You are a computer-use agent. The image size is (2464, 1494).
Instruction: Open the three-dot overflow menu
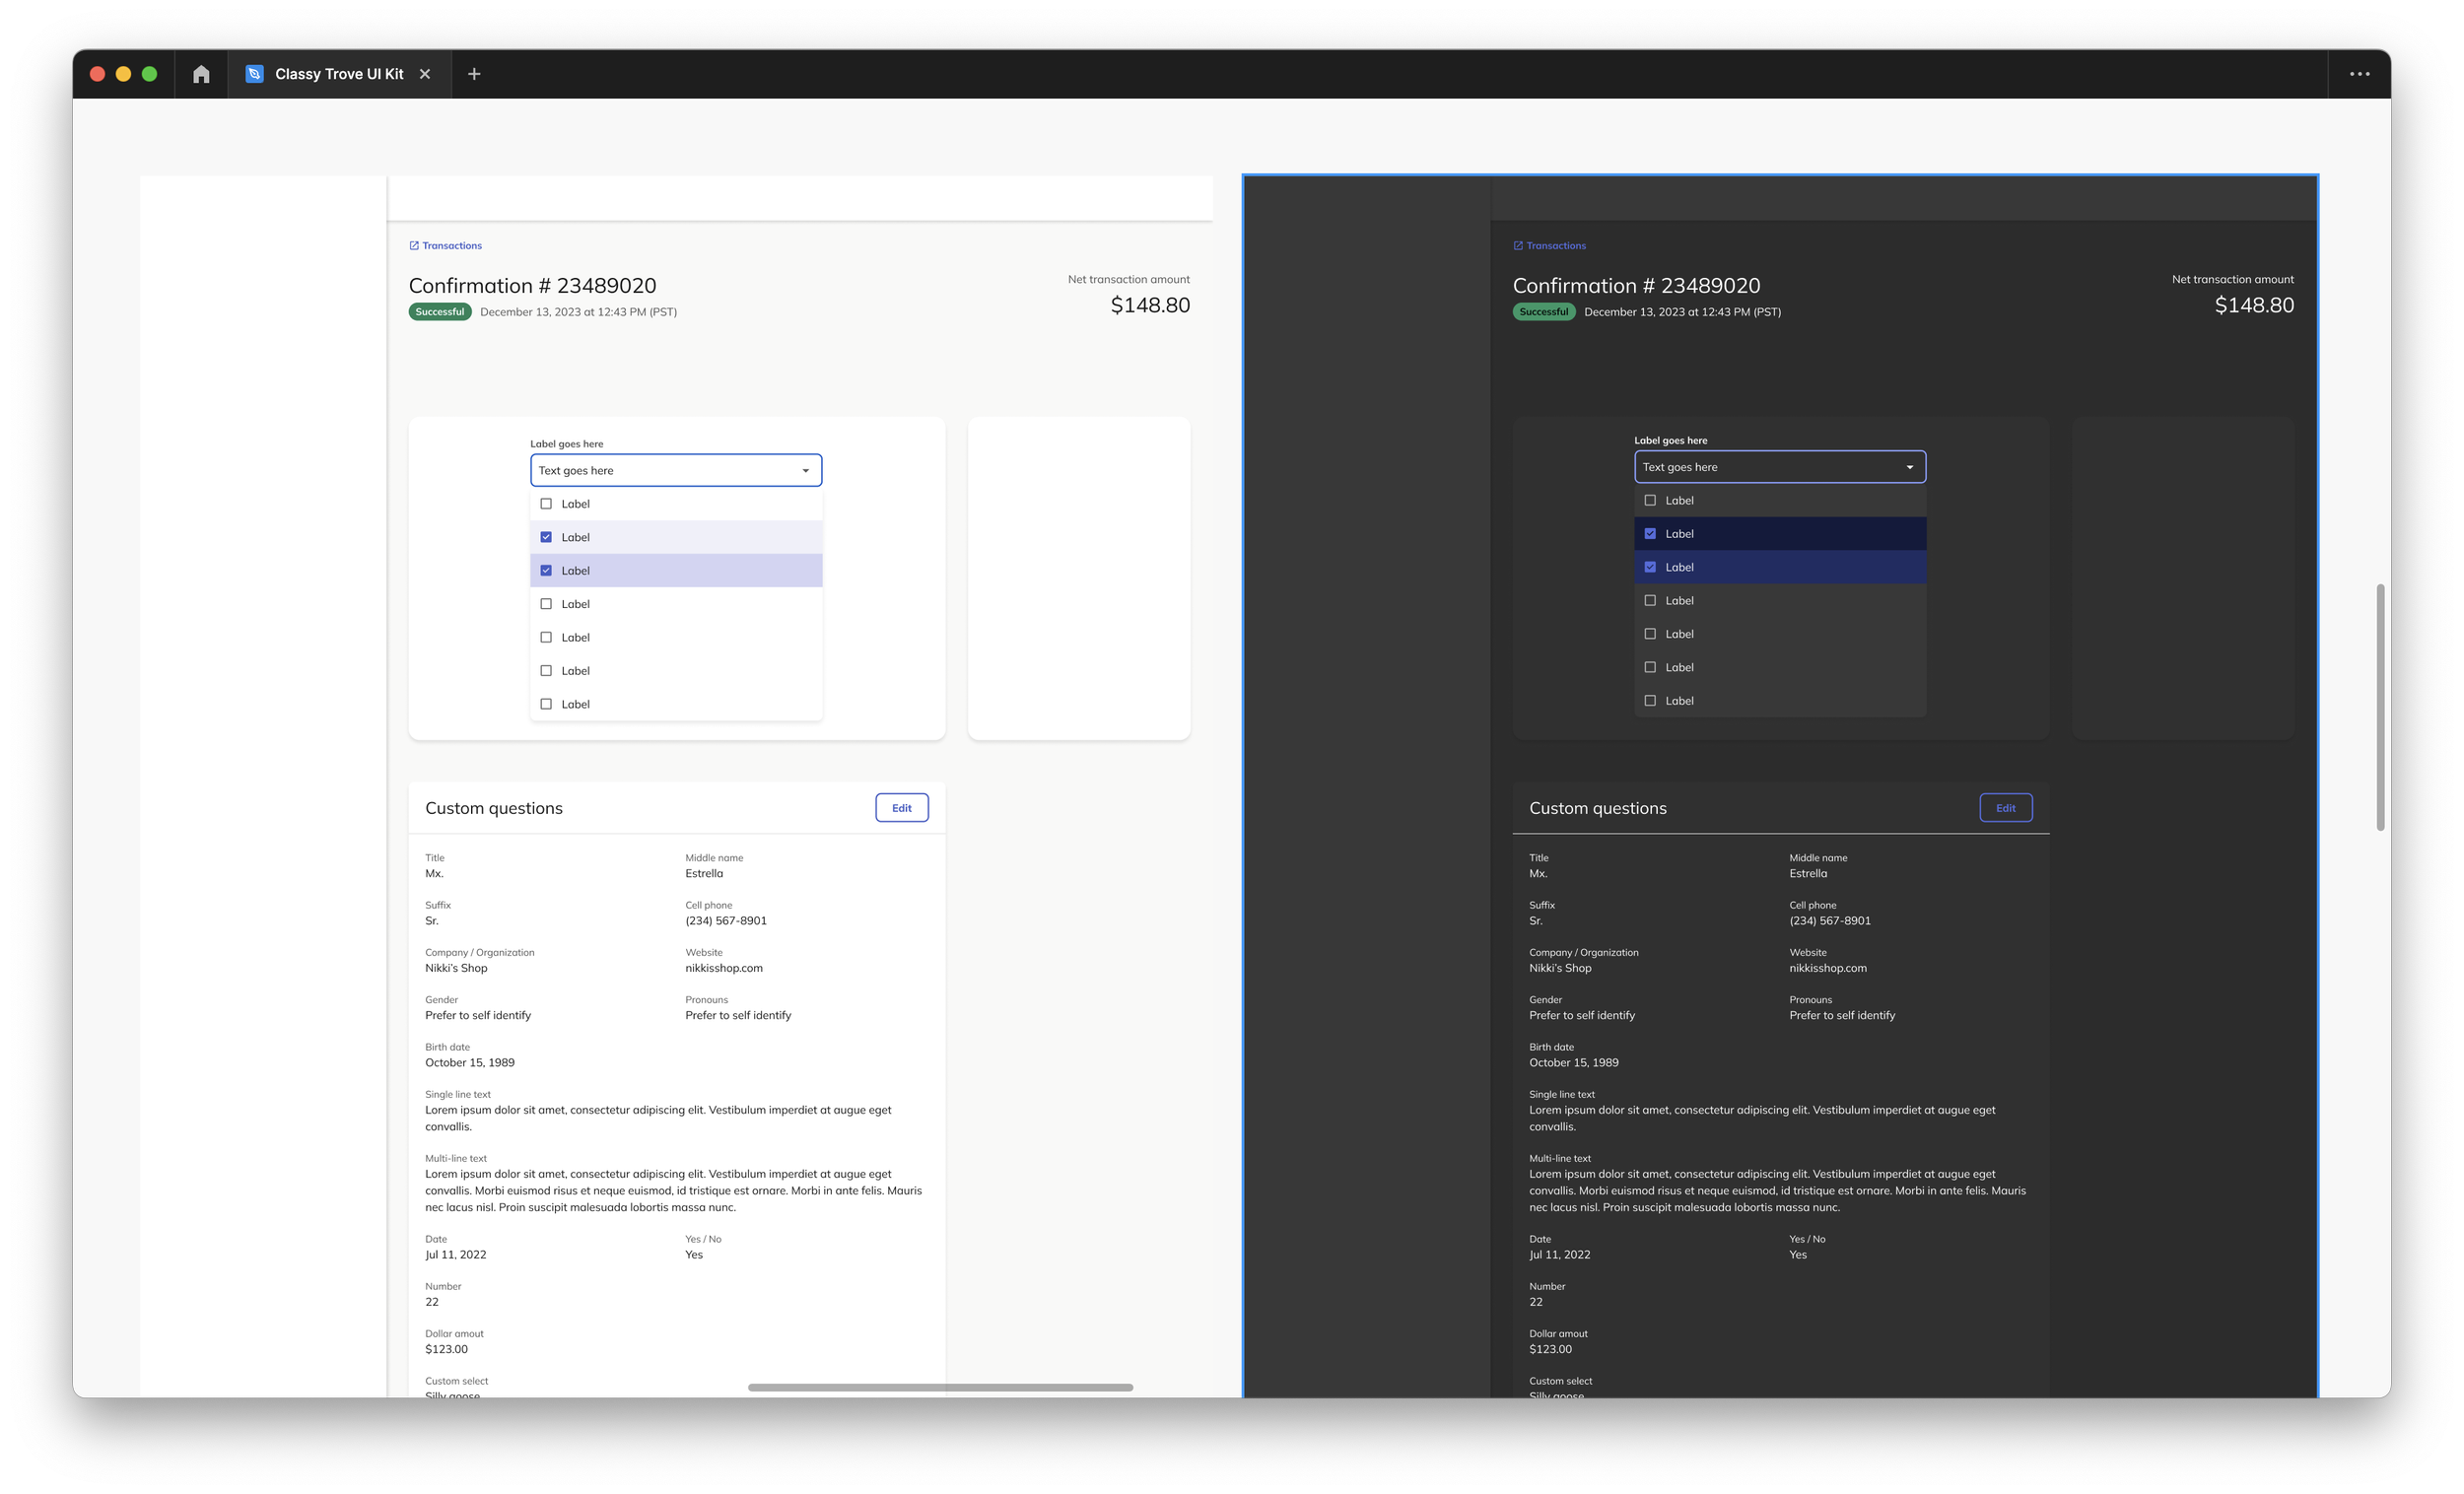click(x=2359, y=74)
